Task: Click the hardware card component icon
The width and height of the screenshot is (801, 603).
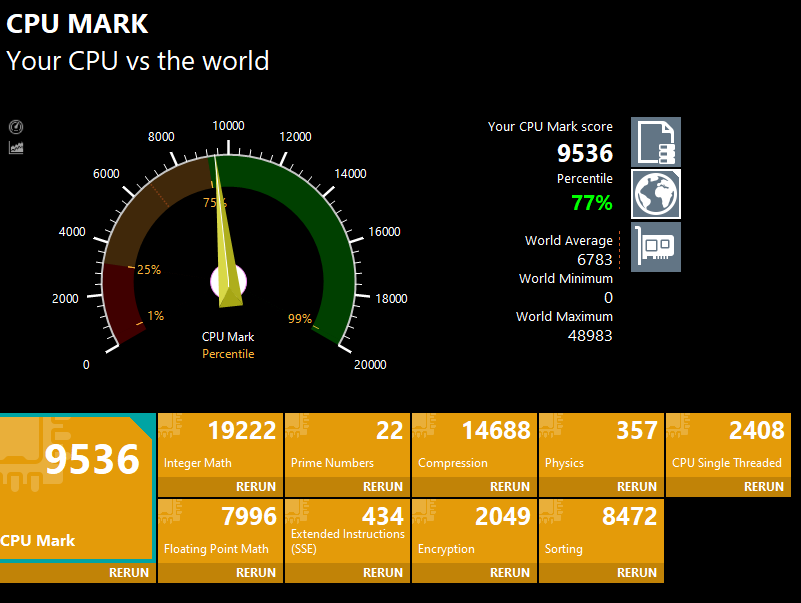Action: tap(656, 246)
